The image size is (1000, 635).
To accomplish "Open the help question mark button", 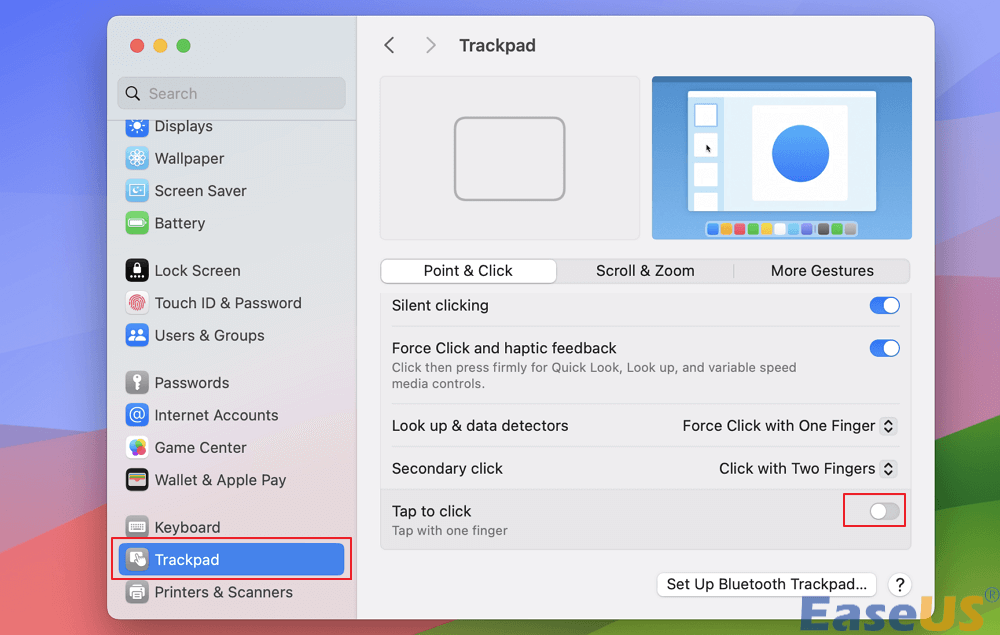I will click(899, 584).
